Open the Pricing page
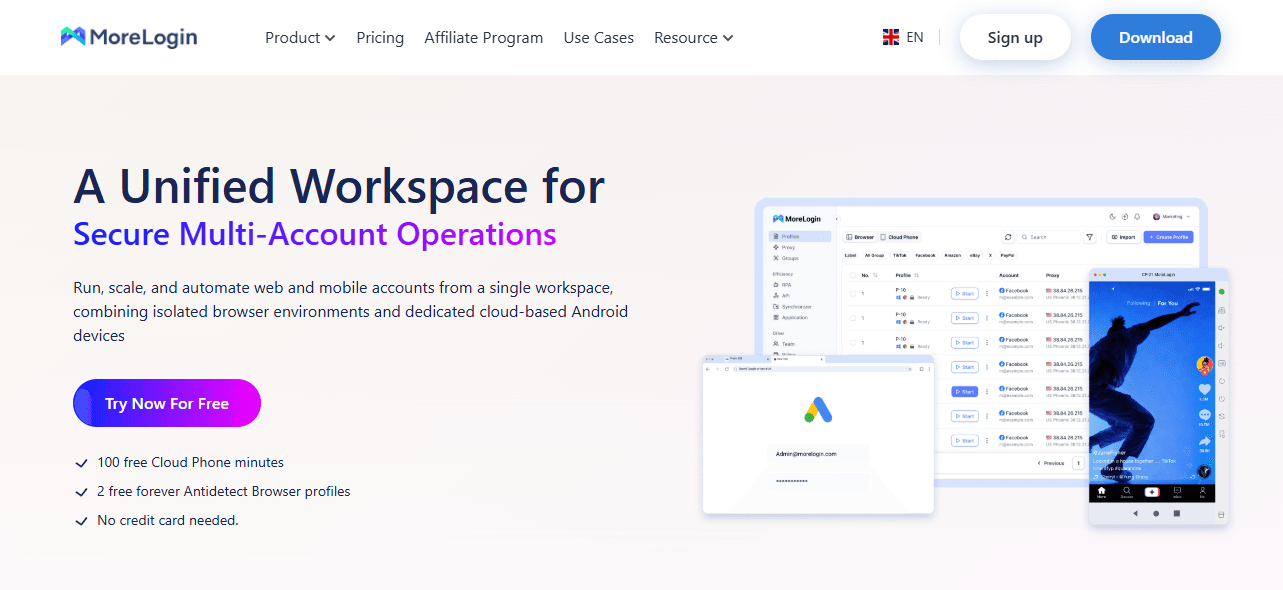This screenshot has width=1283, height=590. tap(380, 37)
